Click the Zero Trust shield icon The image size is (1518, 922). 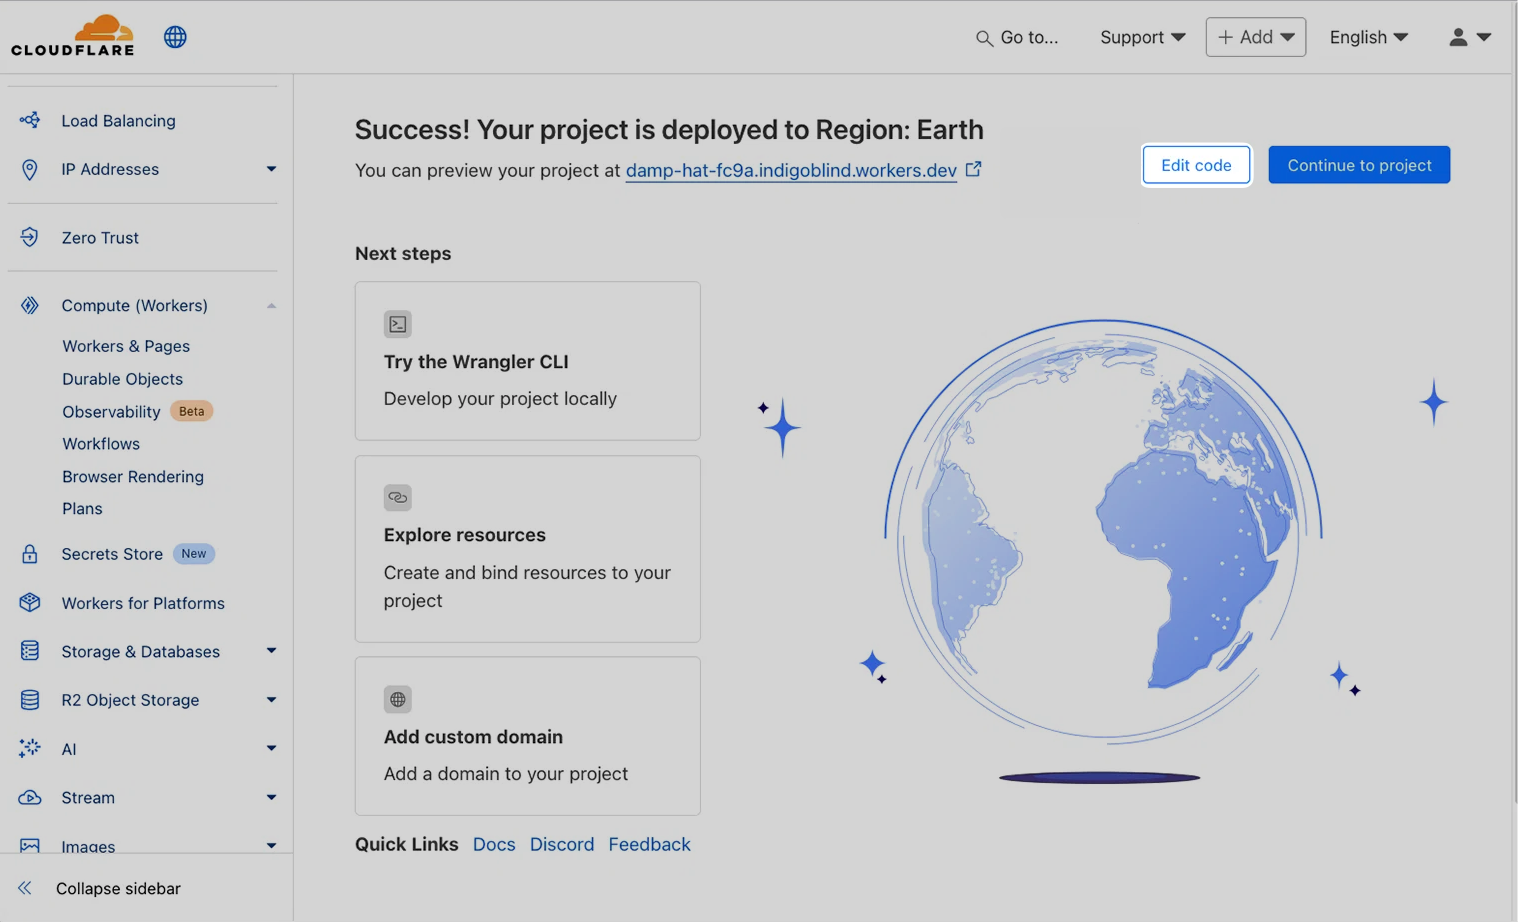[x=30, y=237]
